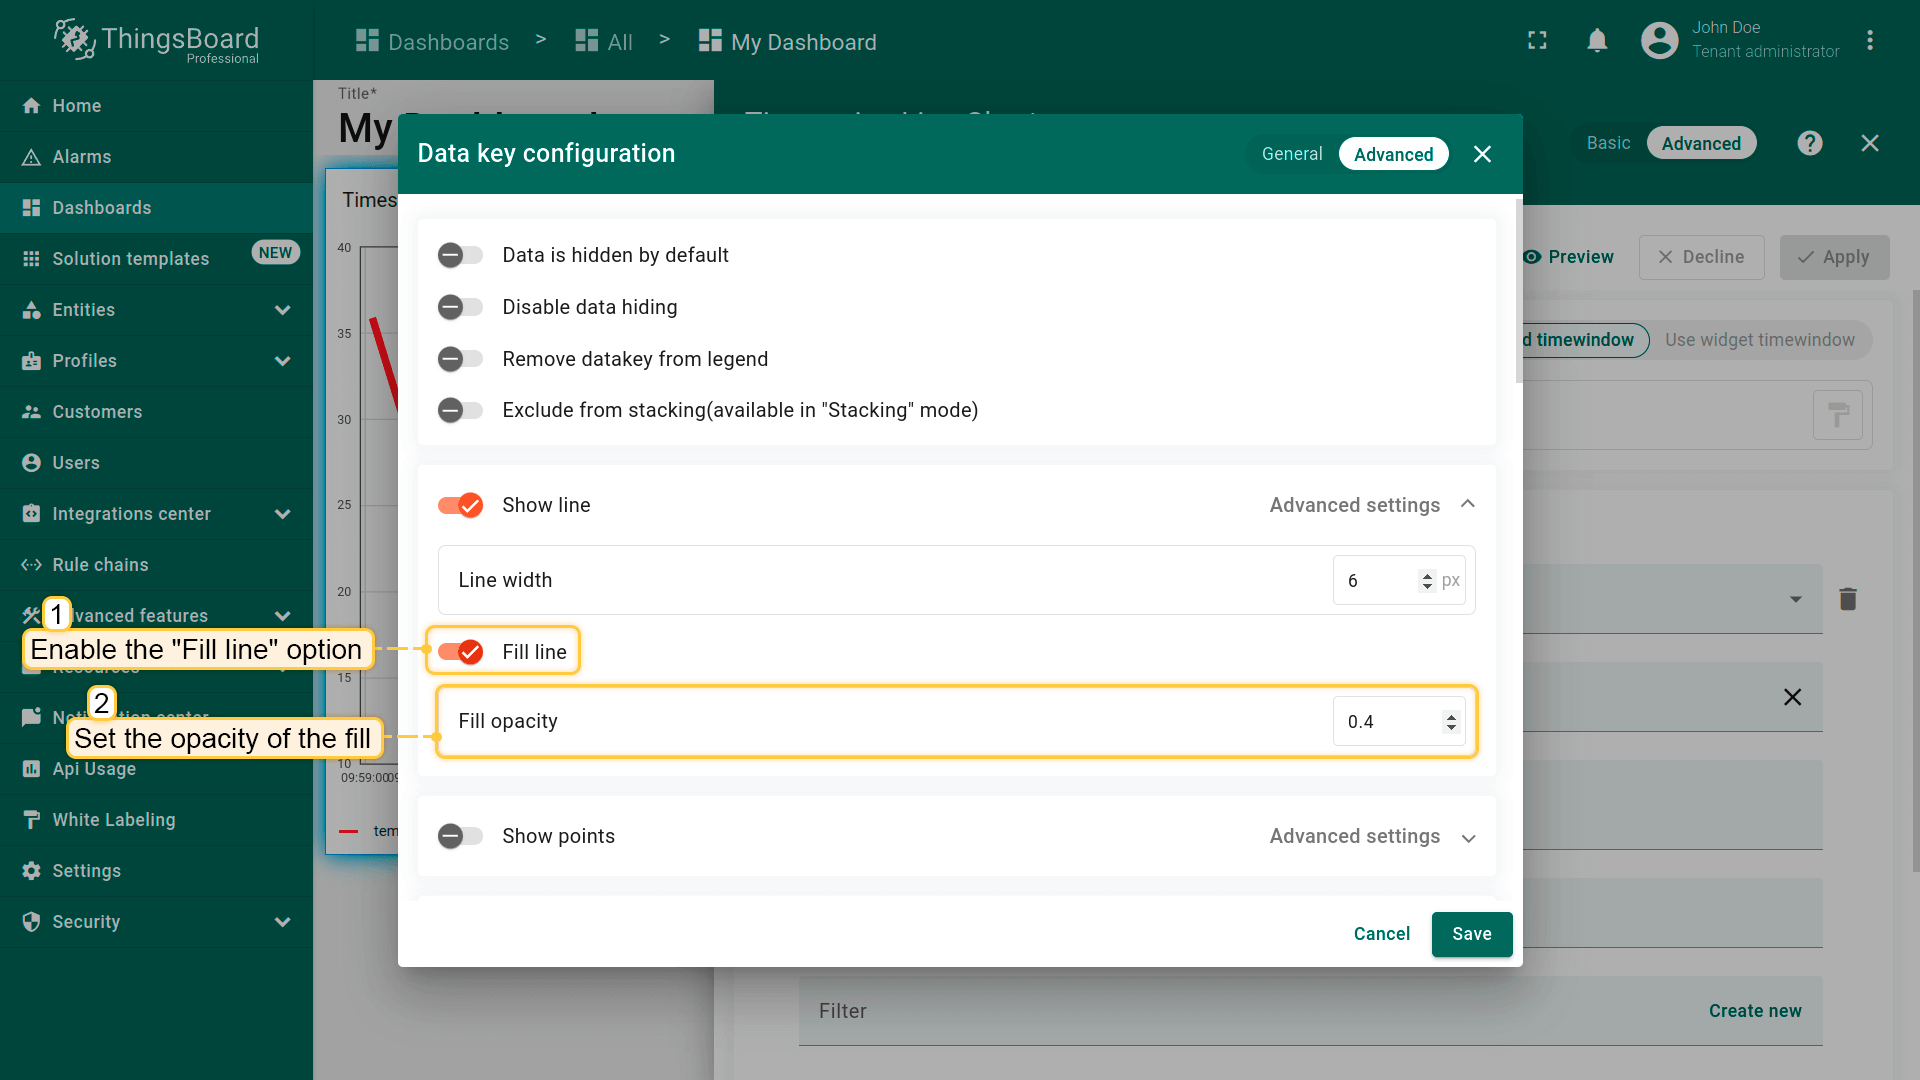Image resolution: width=1920 pixels, height=1080 pixels.
Task: Select the Basic mode tab
Action: (1608, 143)
